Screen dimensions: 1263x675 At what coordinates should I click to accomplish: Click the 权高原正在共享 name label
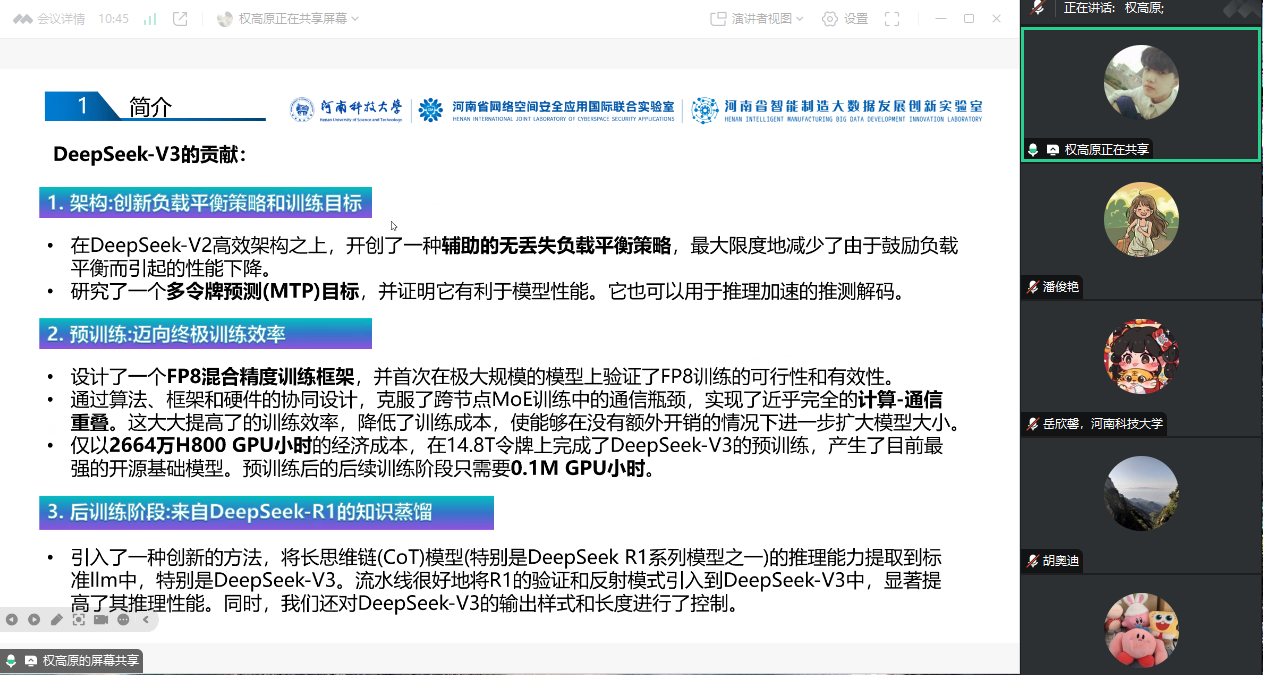click(1106, 150)
